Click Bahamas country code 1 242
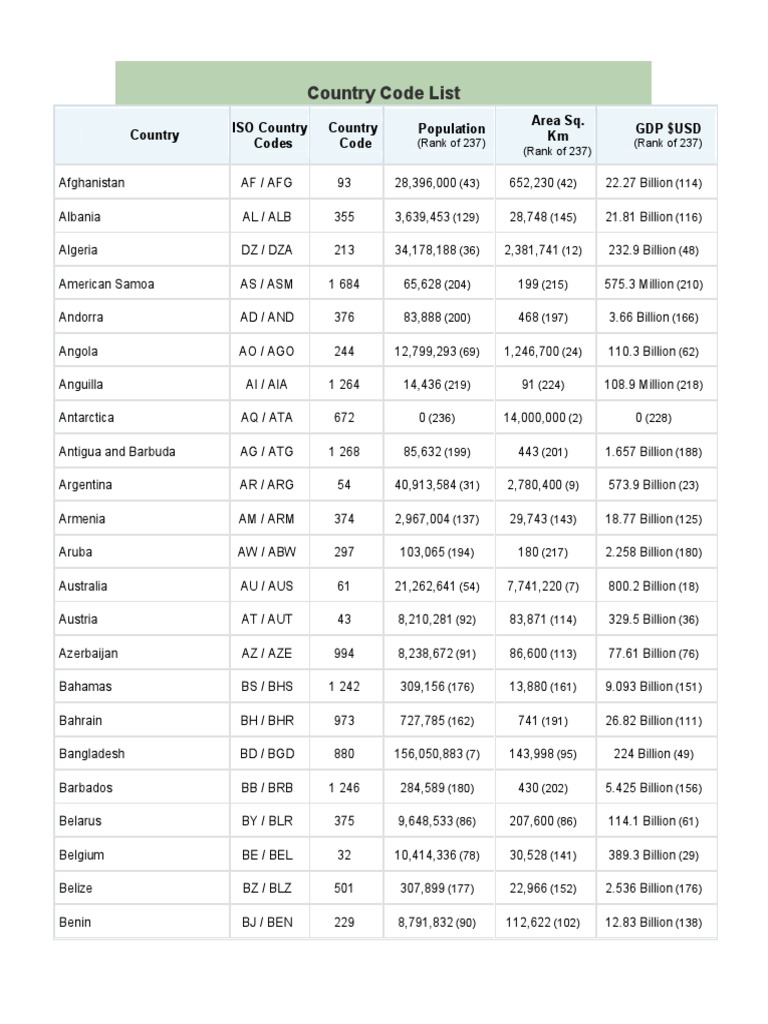 click(344, 686)
